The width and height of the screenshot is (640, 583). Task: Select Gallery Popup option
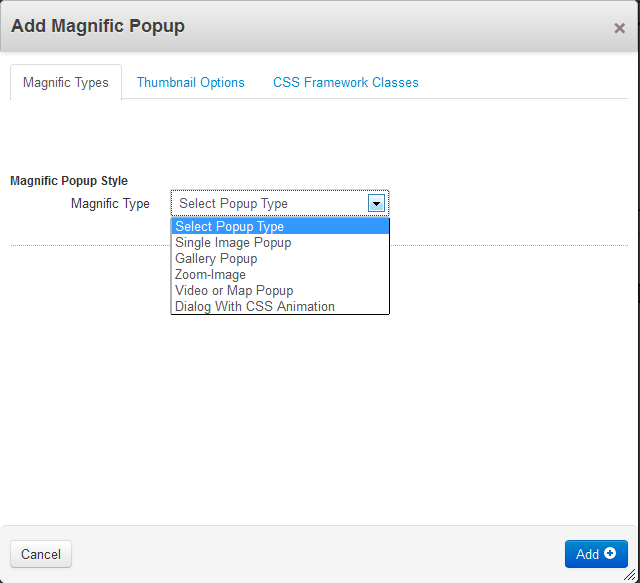pyautogui.click(x=280, y=258)
